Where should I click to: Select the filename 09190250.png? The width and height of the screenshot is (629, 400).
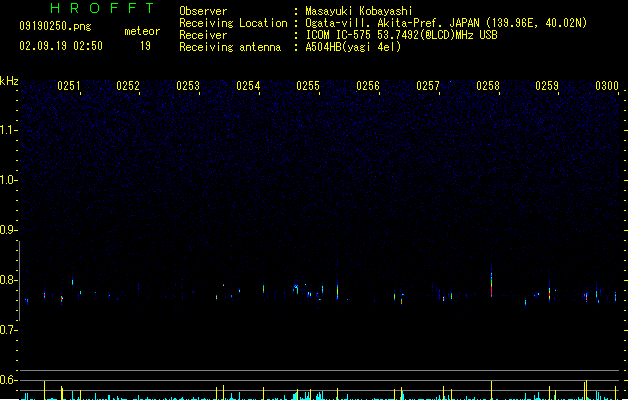click(55, 26)
